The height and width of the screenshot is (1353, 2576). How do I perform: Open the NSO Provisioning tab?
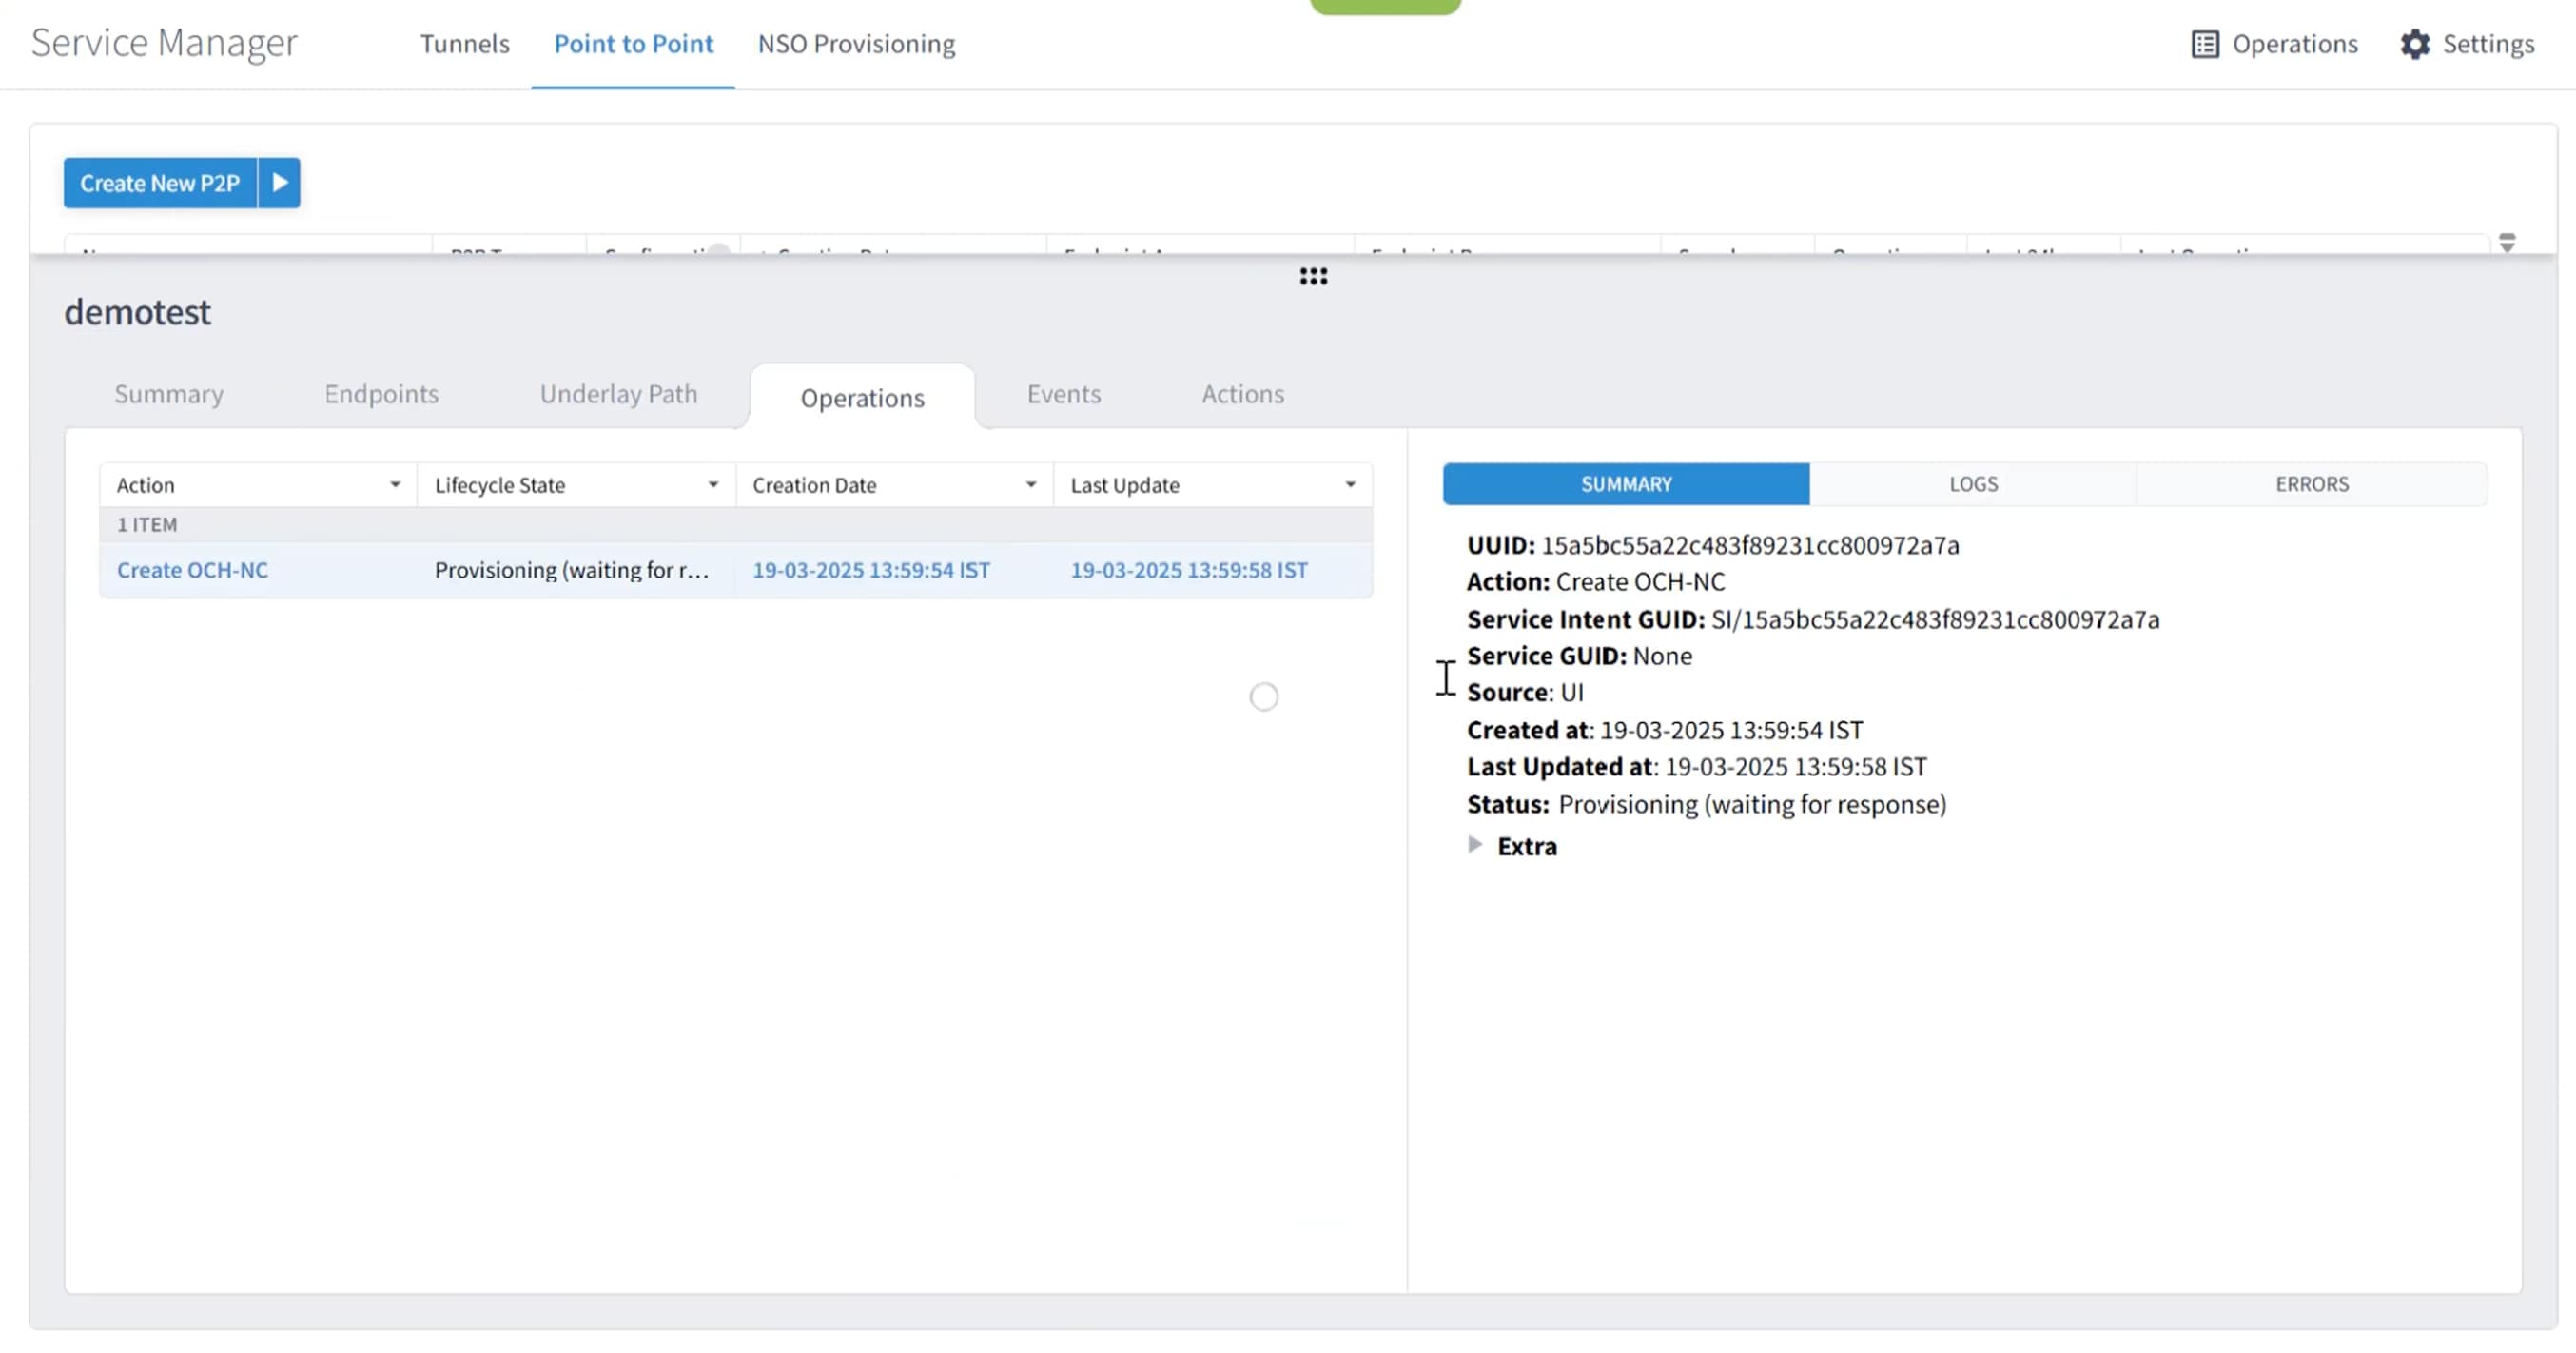857,44
